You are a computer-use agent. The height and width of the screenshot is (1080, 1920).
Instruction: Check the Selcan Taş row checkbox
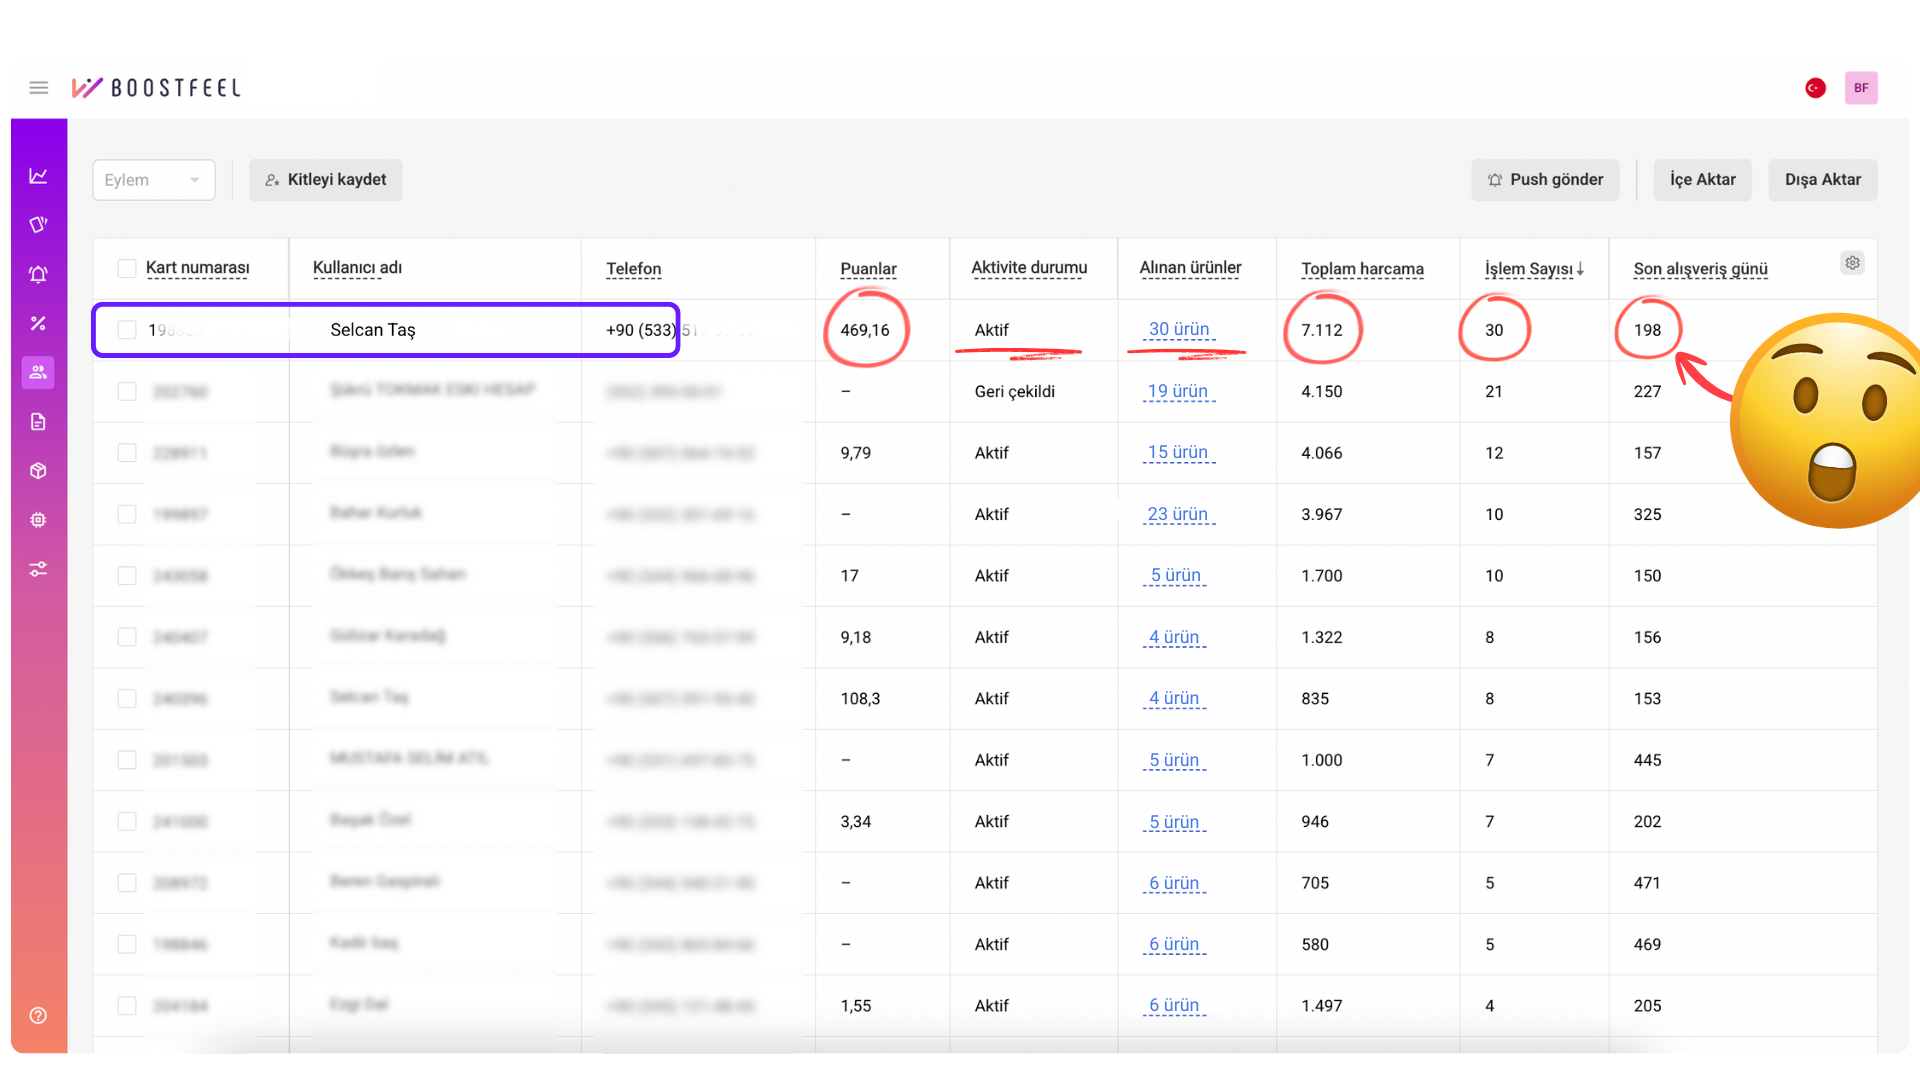[x=127, y=330]
